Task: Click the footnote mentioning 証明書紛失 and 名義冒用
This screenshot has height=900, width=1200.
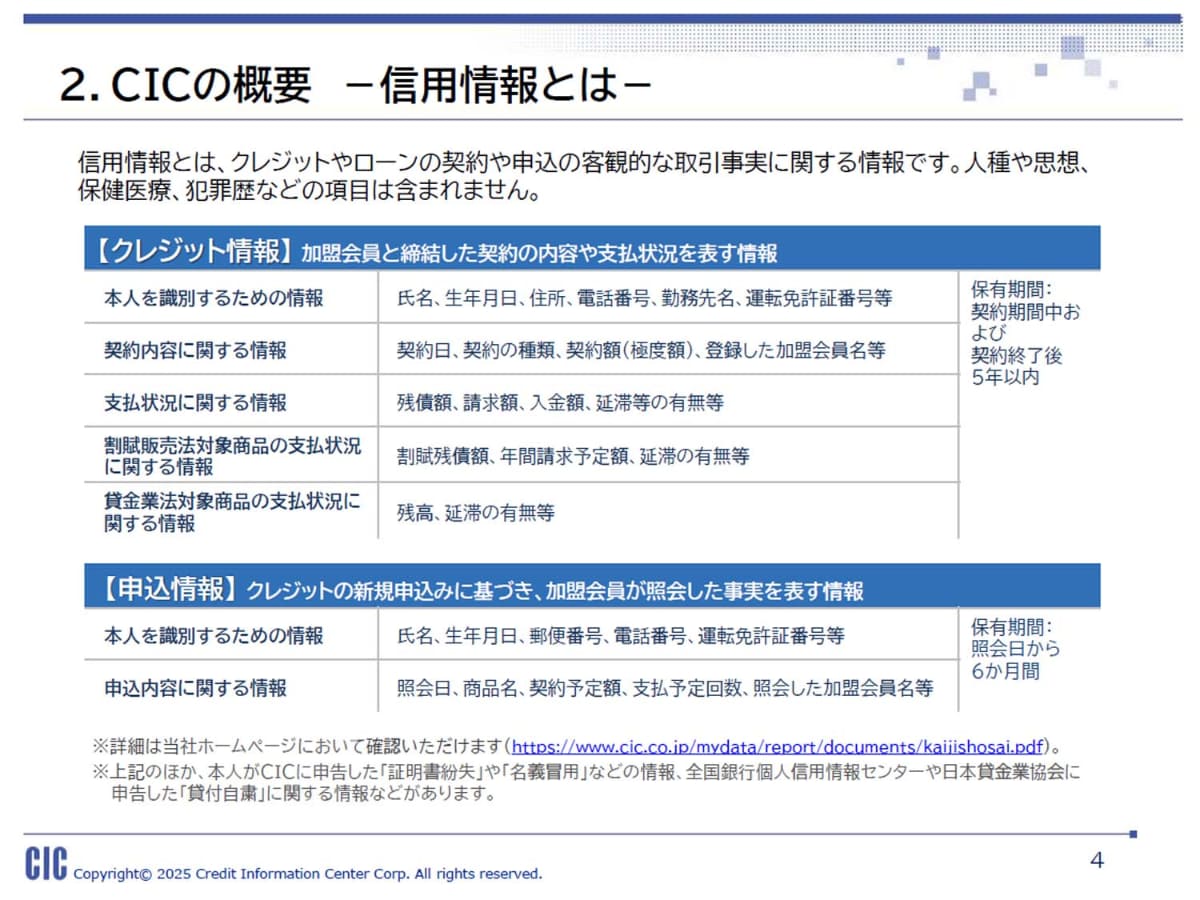Action: tap(586, 783)
